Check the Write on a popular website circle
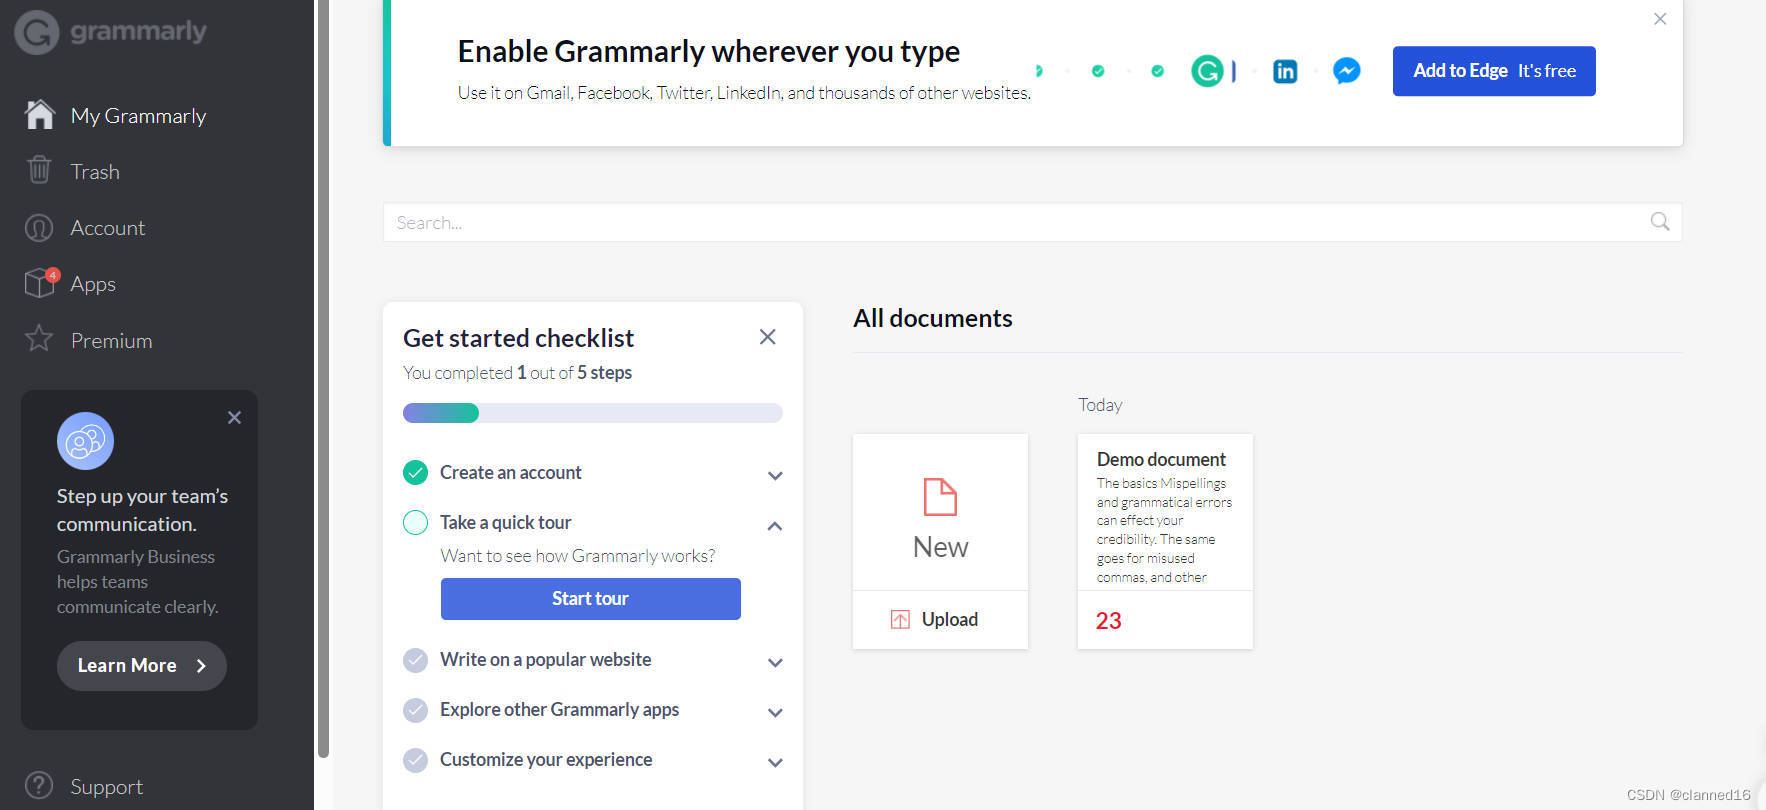The width and height of the screenshot is (1766, 810). click(x=415, y=660)
